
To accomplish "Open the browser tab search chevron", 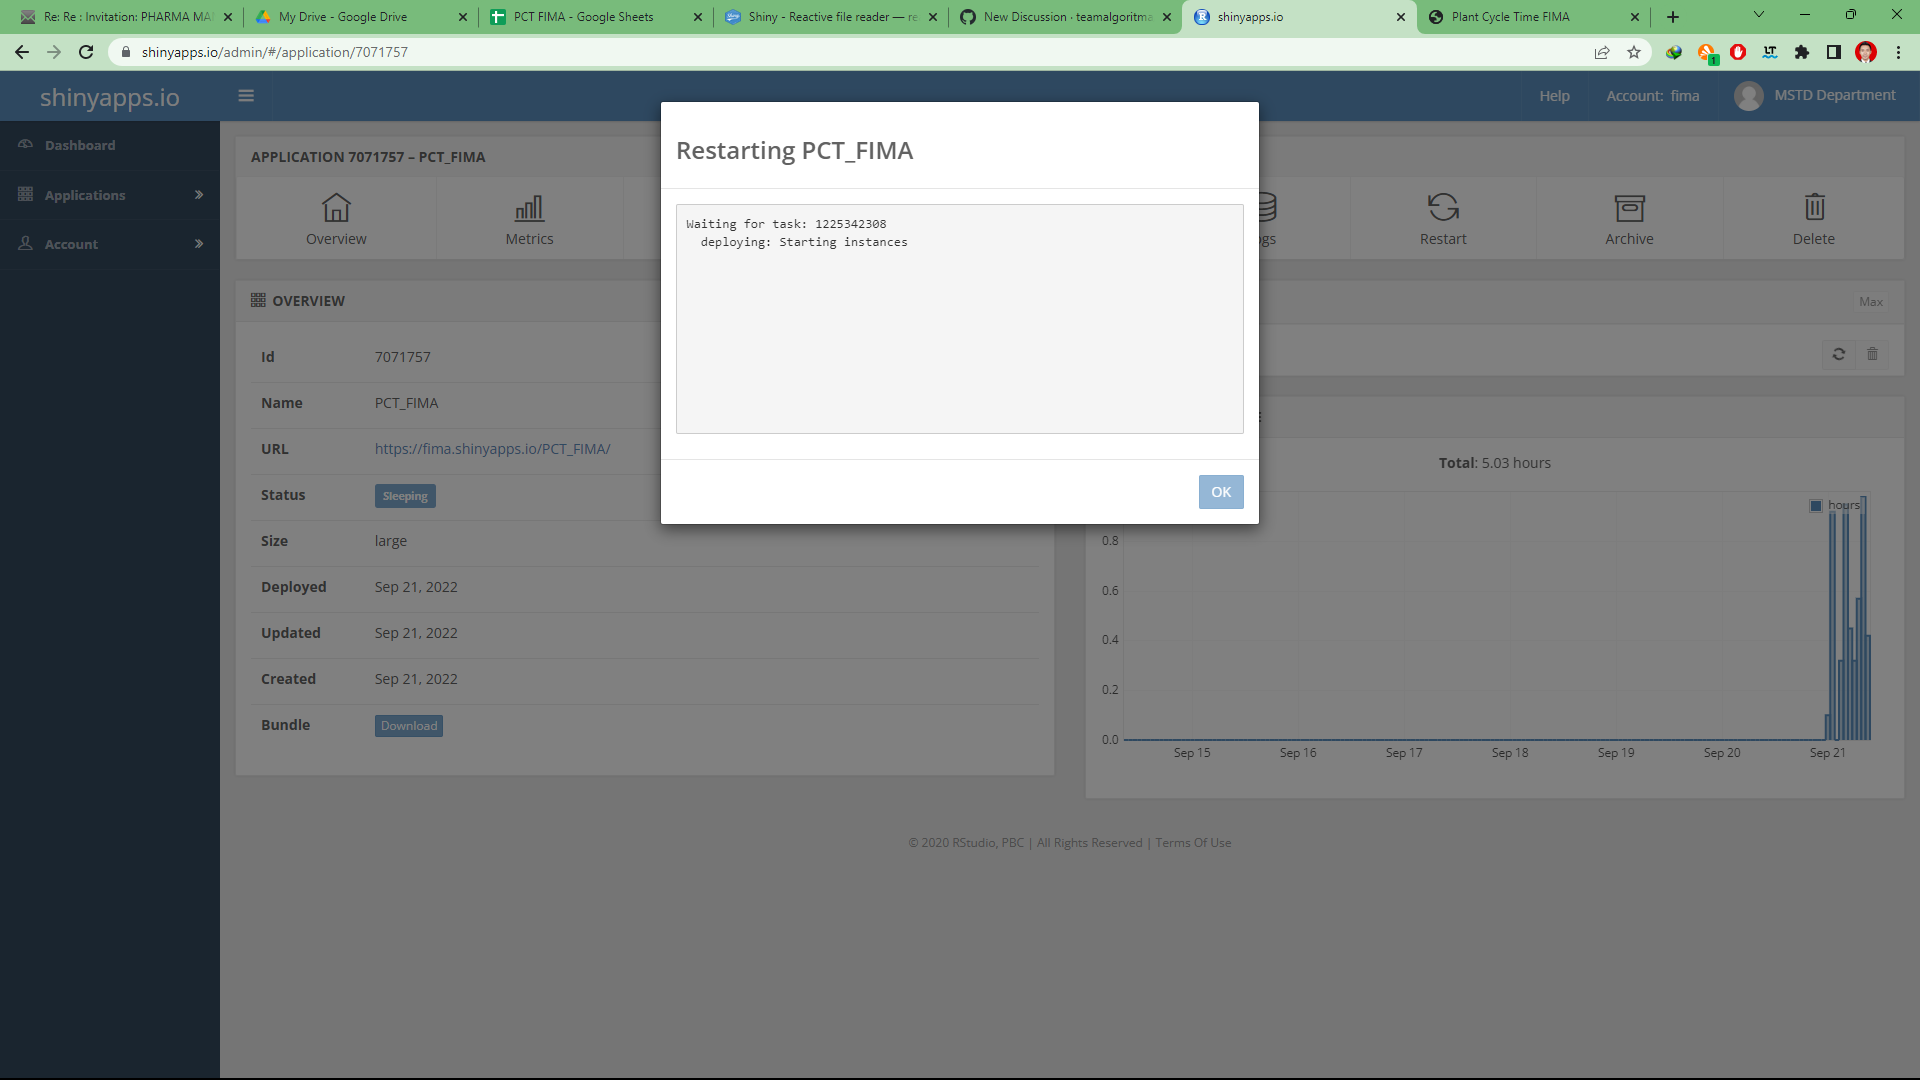I will [x=1758, y=16].
